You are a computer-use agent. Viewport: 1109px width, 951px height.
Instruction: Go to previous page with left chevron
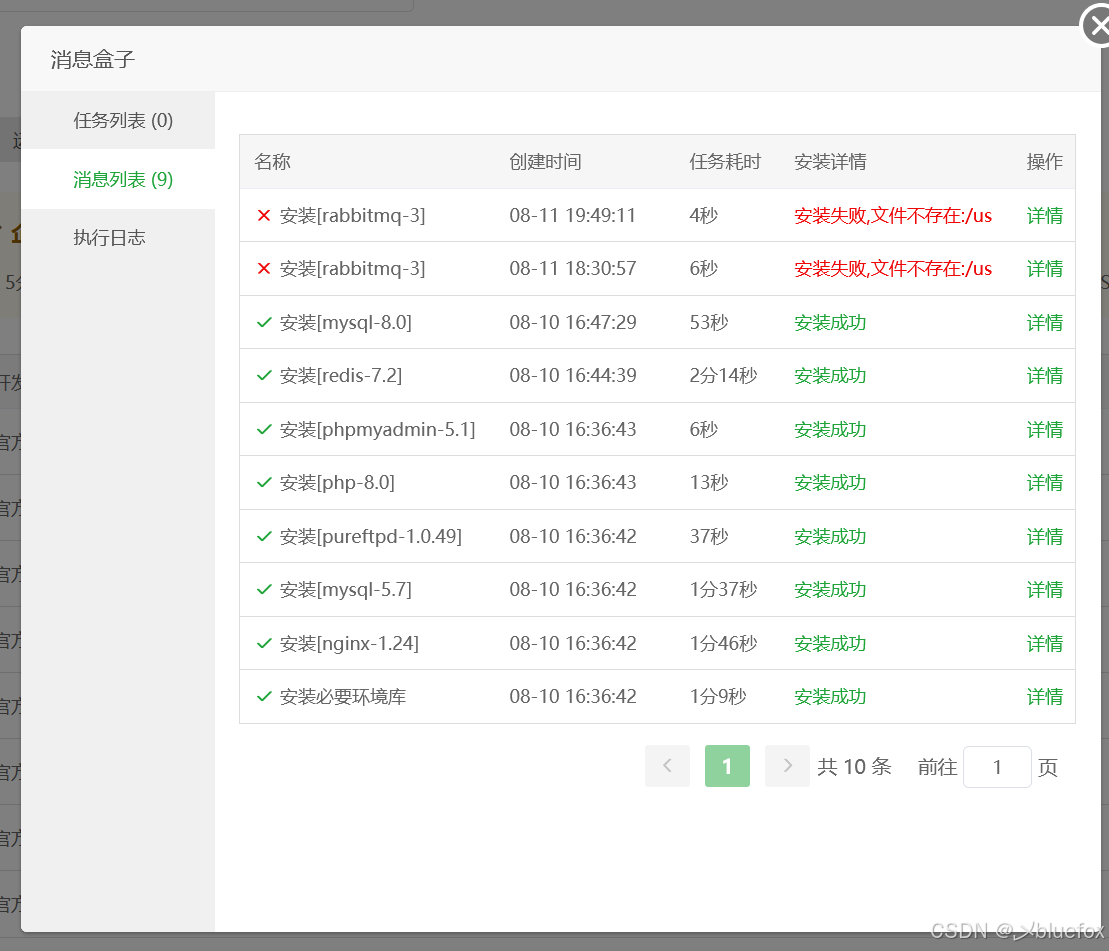coord(667,766)
